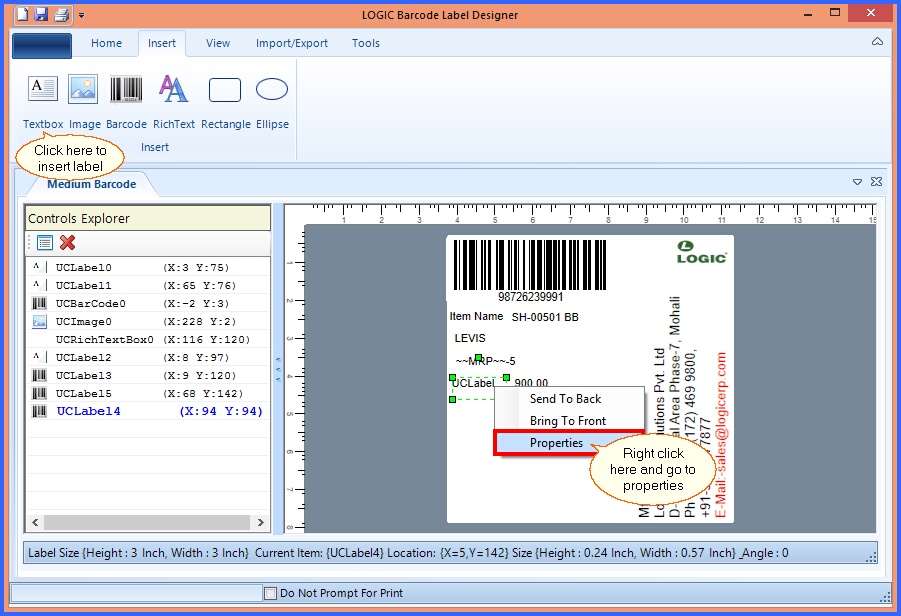Click the Controls Explorer horizontal scrollbar track

147,522
